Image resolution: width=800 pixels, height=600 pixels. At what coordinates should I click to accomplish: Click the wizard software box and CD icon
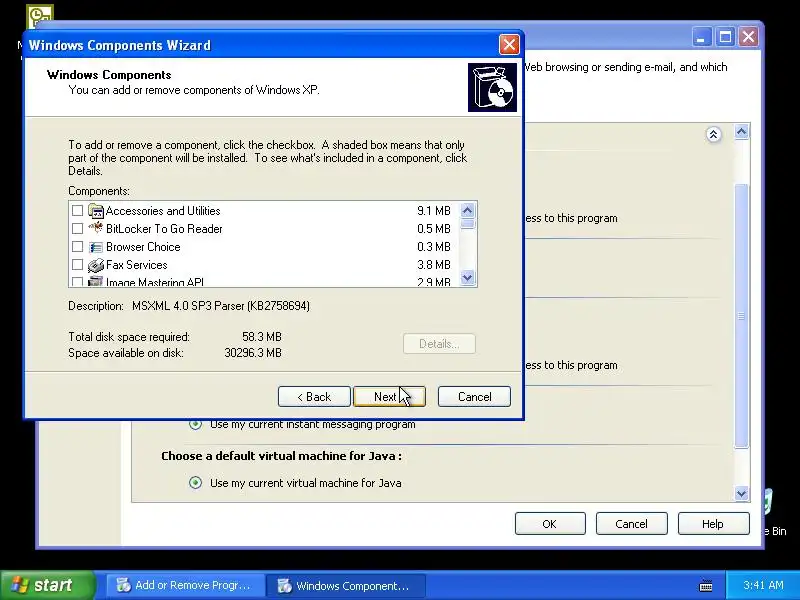point(492,87)
